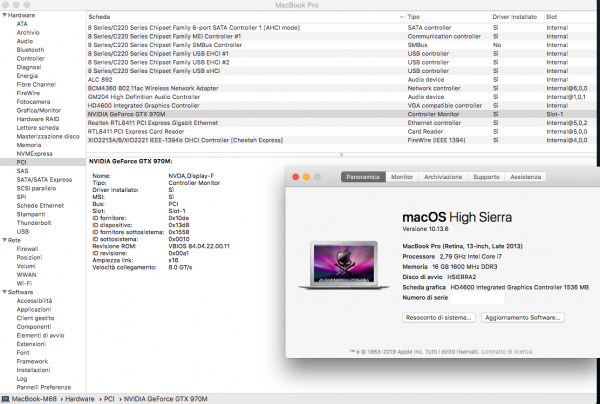Select the XIO2213A IEEE-1394b OHCI Controller row
Screen dimensions: 600x404
click(x=341, y=140)
